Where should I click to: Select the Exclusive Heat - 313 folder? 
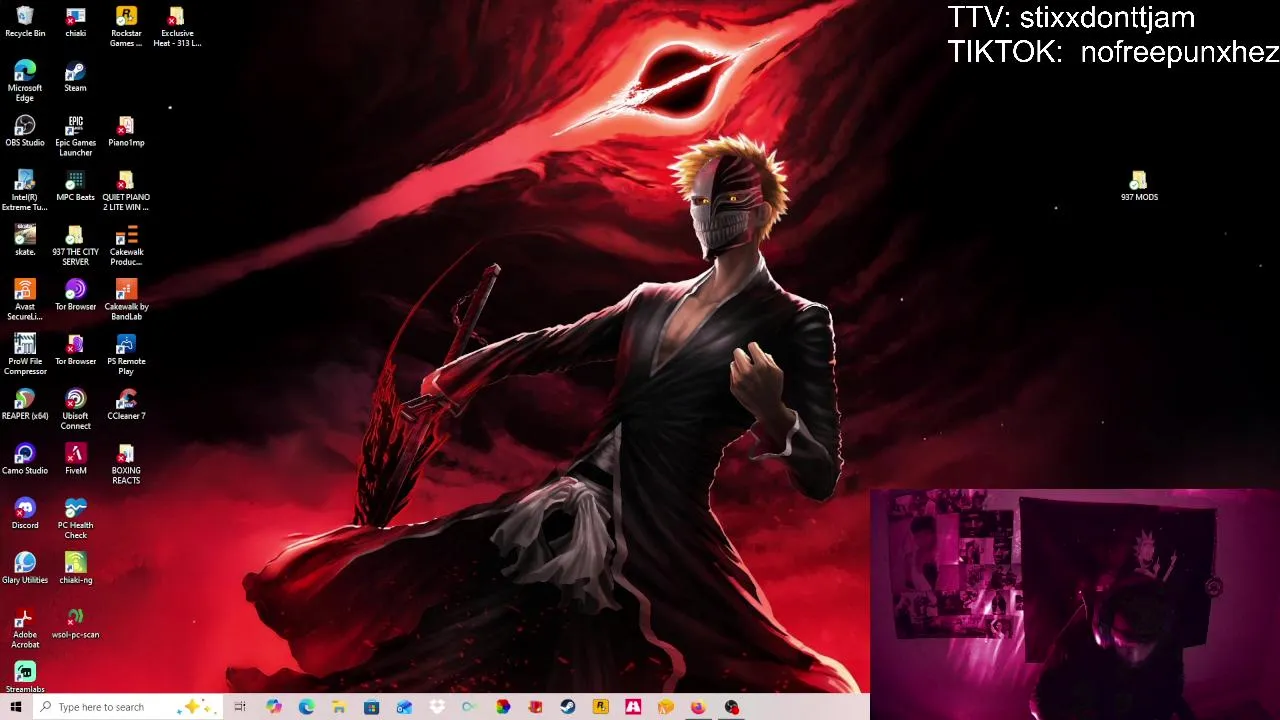(177, 27)
